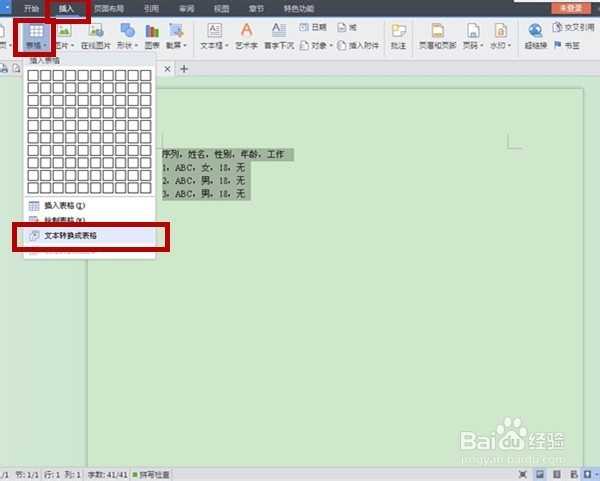Click the 未登录 login button
This screenshot has height=481, width=600.
coord(571,8)
